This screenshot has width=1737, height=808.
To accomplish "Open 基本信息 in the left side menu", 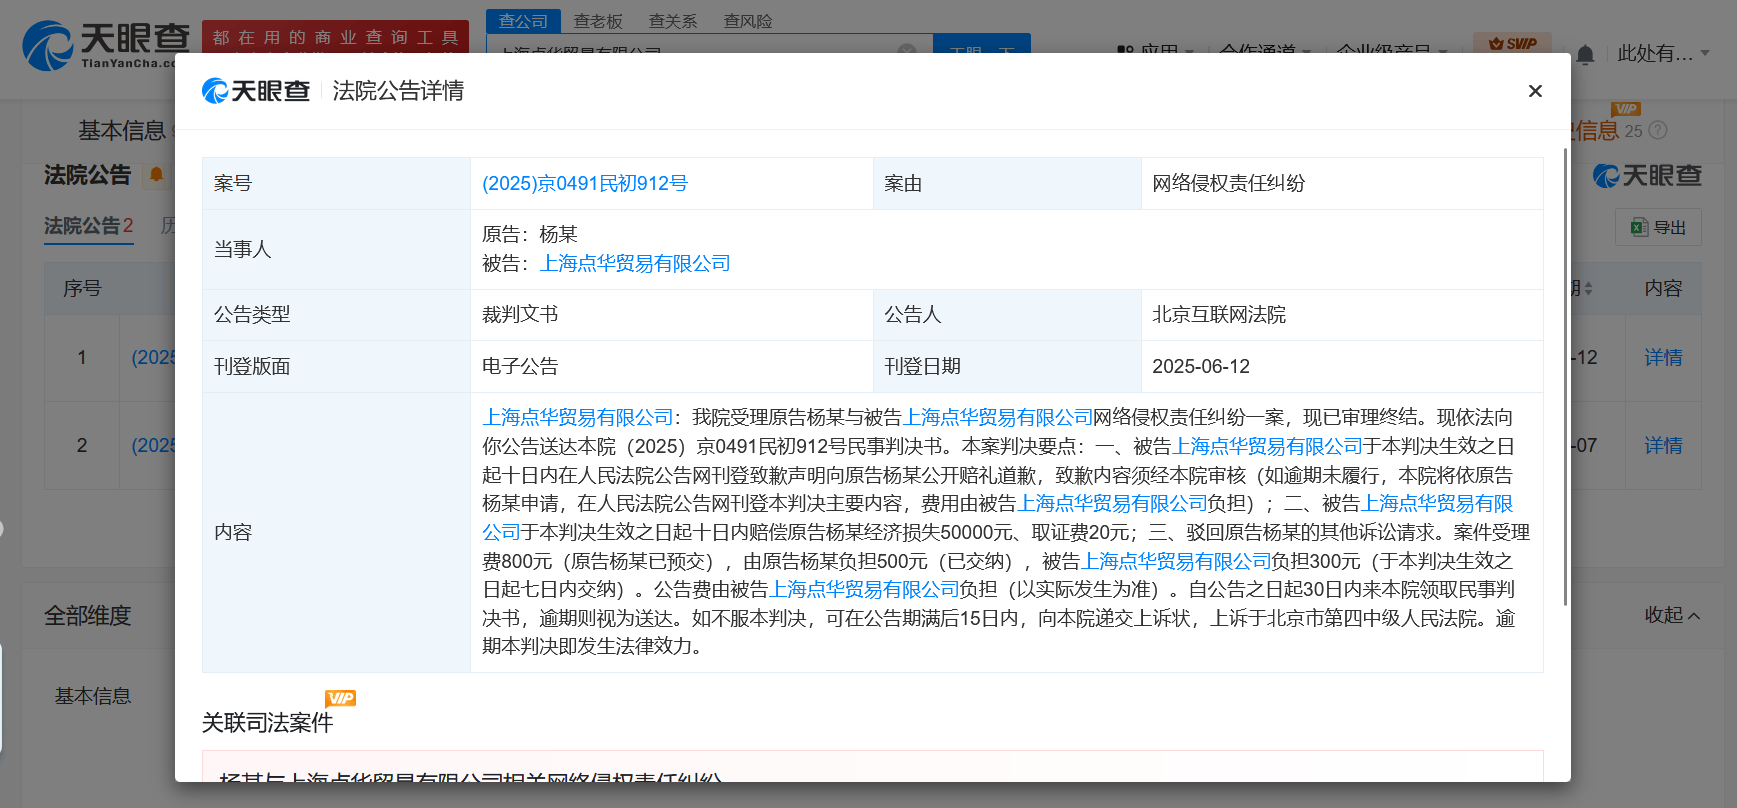I will pyautogui.click(x=93, y=696).
